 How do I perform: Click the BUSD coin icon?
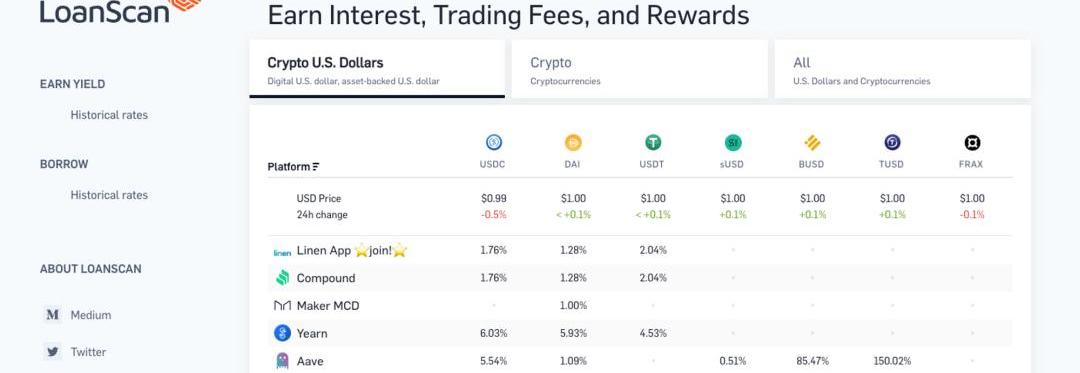tap(812, 142)
